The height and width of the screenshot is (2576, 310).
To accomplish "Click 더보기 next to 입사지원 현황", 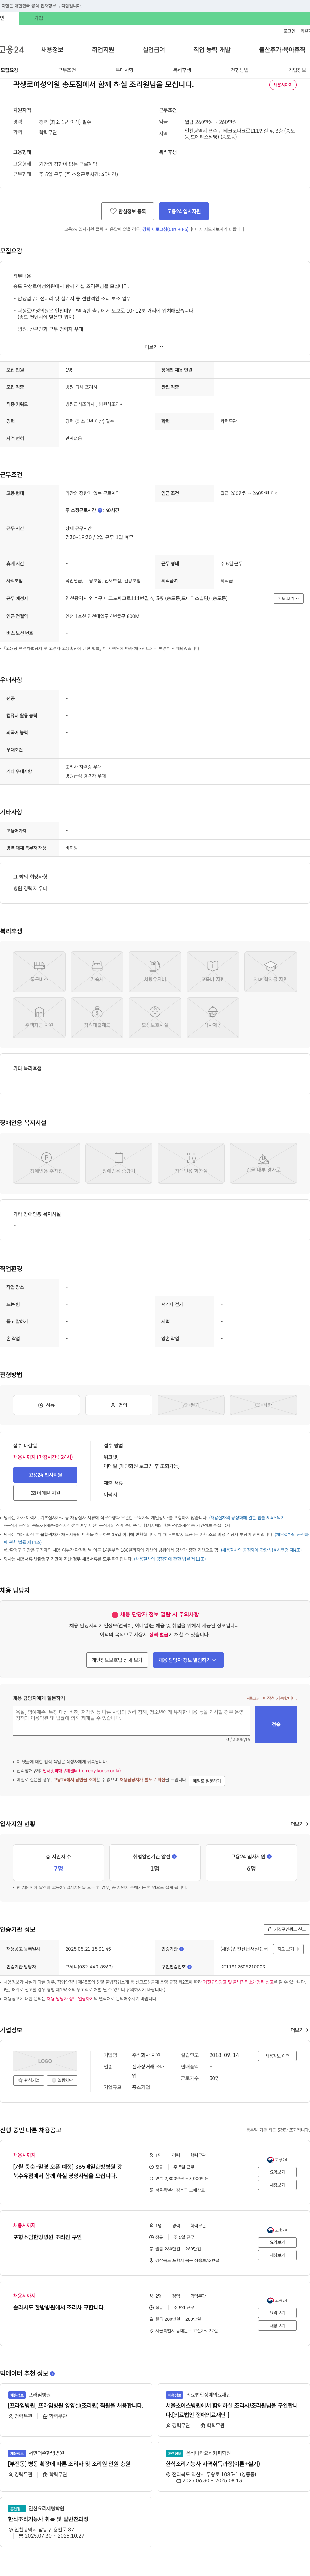I will pyautogui.click(x=299, y=1824).
